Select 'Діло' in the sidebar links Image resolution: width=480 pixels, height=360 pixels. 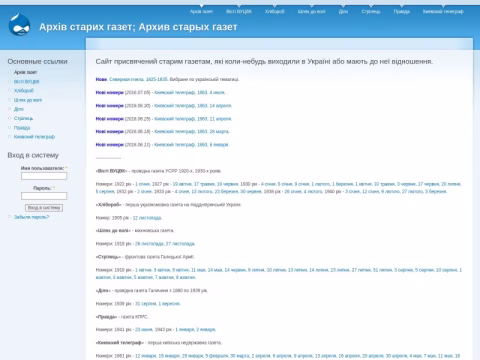click(19, 109)
